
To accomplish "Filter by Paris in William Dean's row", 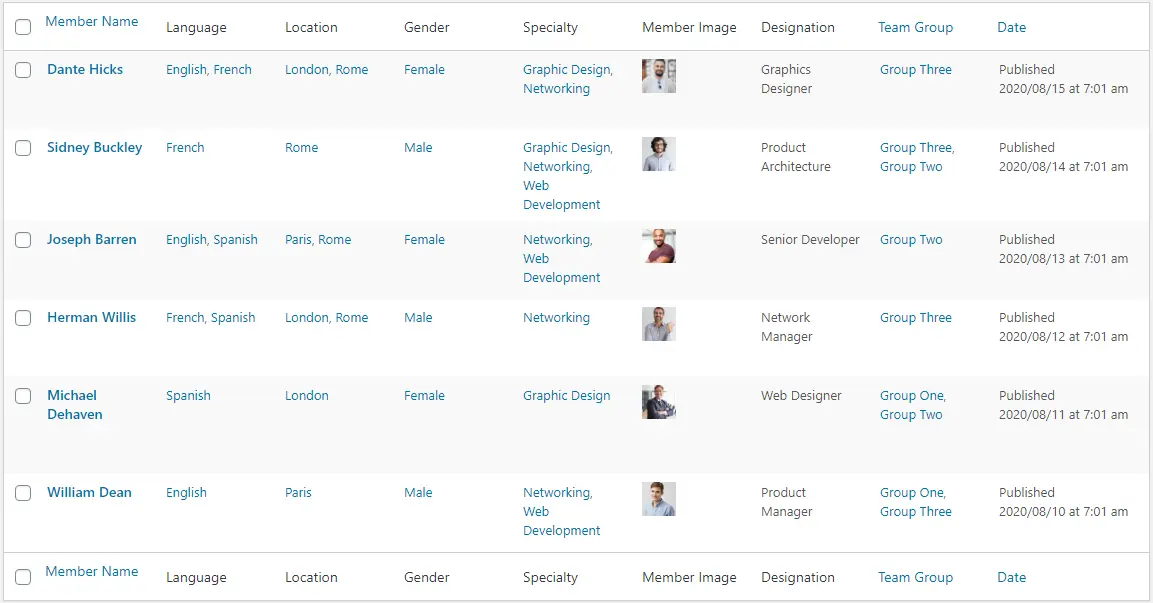I will point(299,492).
